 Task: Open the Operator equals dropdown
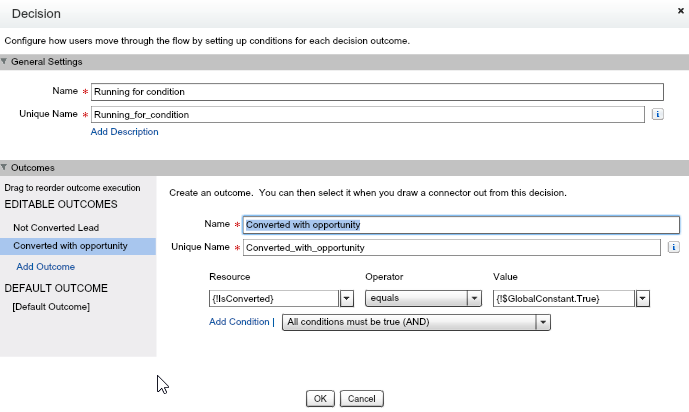click(x=474, y=298)
